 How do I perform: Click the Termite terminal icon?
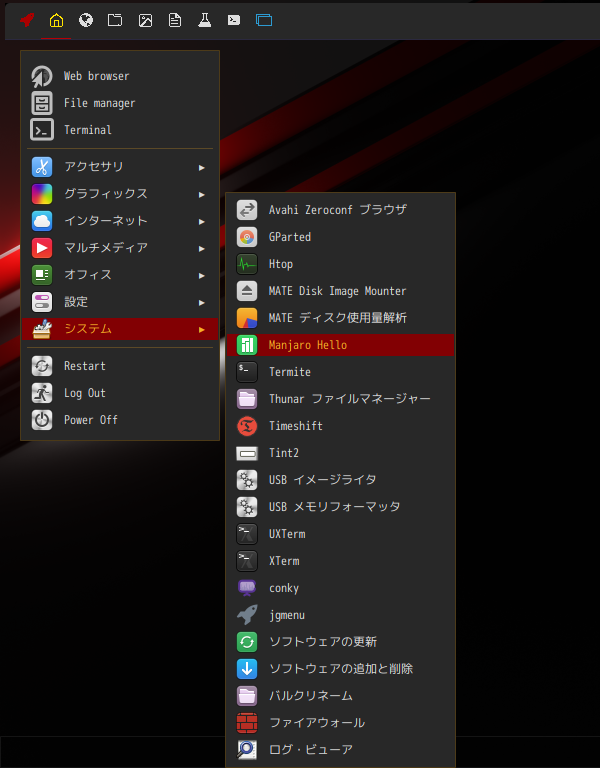[x=247, y=372]
